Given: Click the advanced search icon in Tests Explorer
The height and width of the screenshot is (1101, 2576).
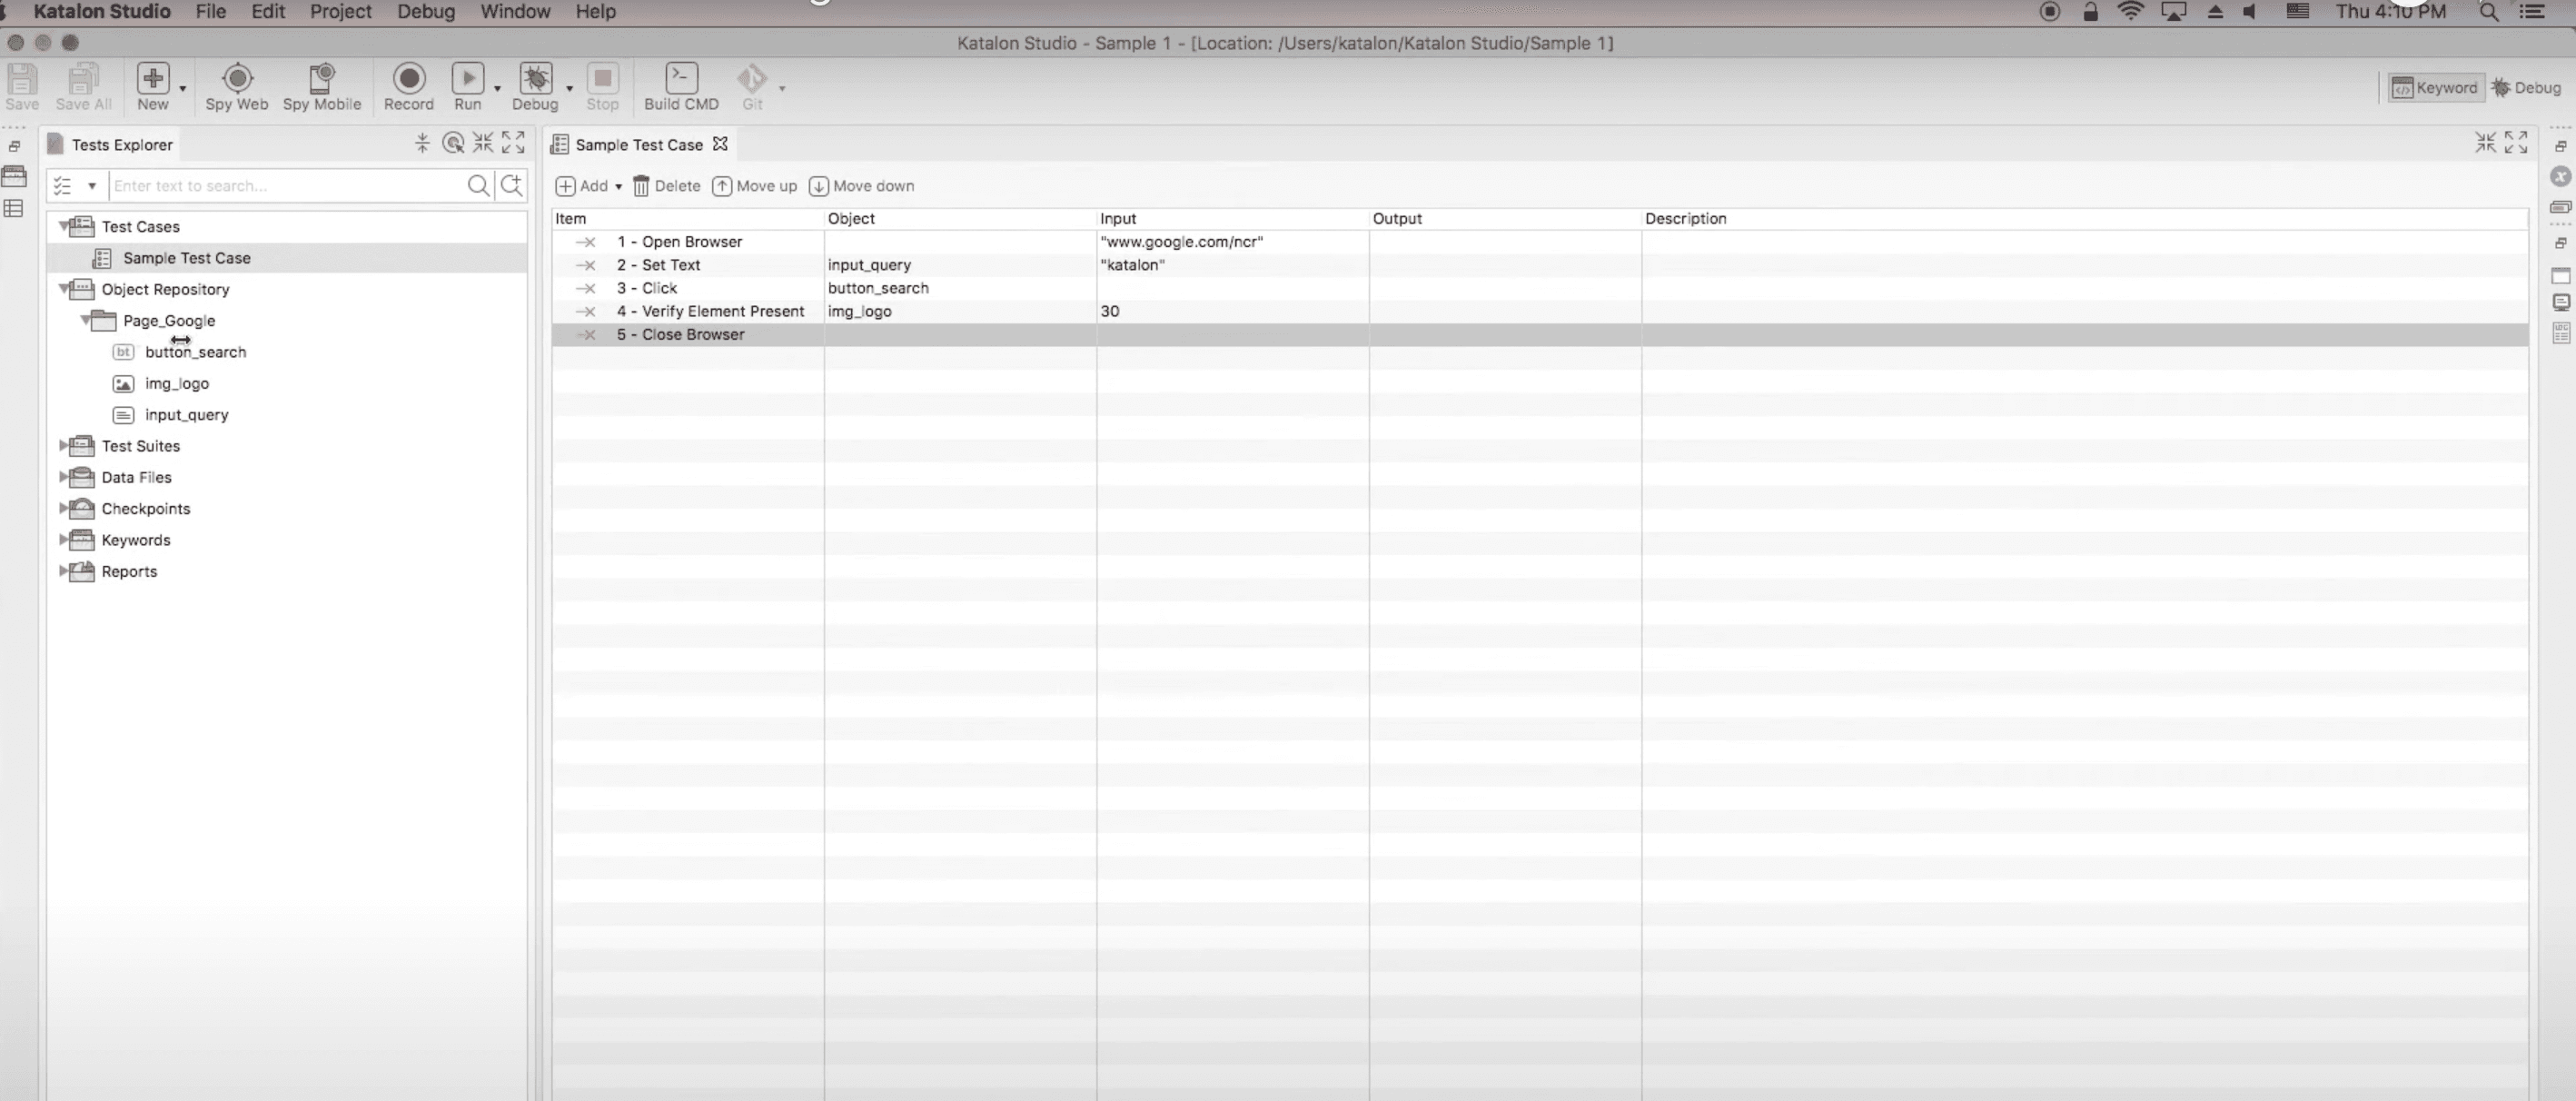Looking at the screenshot, I should tap(512, 185).
